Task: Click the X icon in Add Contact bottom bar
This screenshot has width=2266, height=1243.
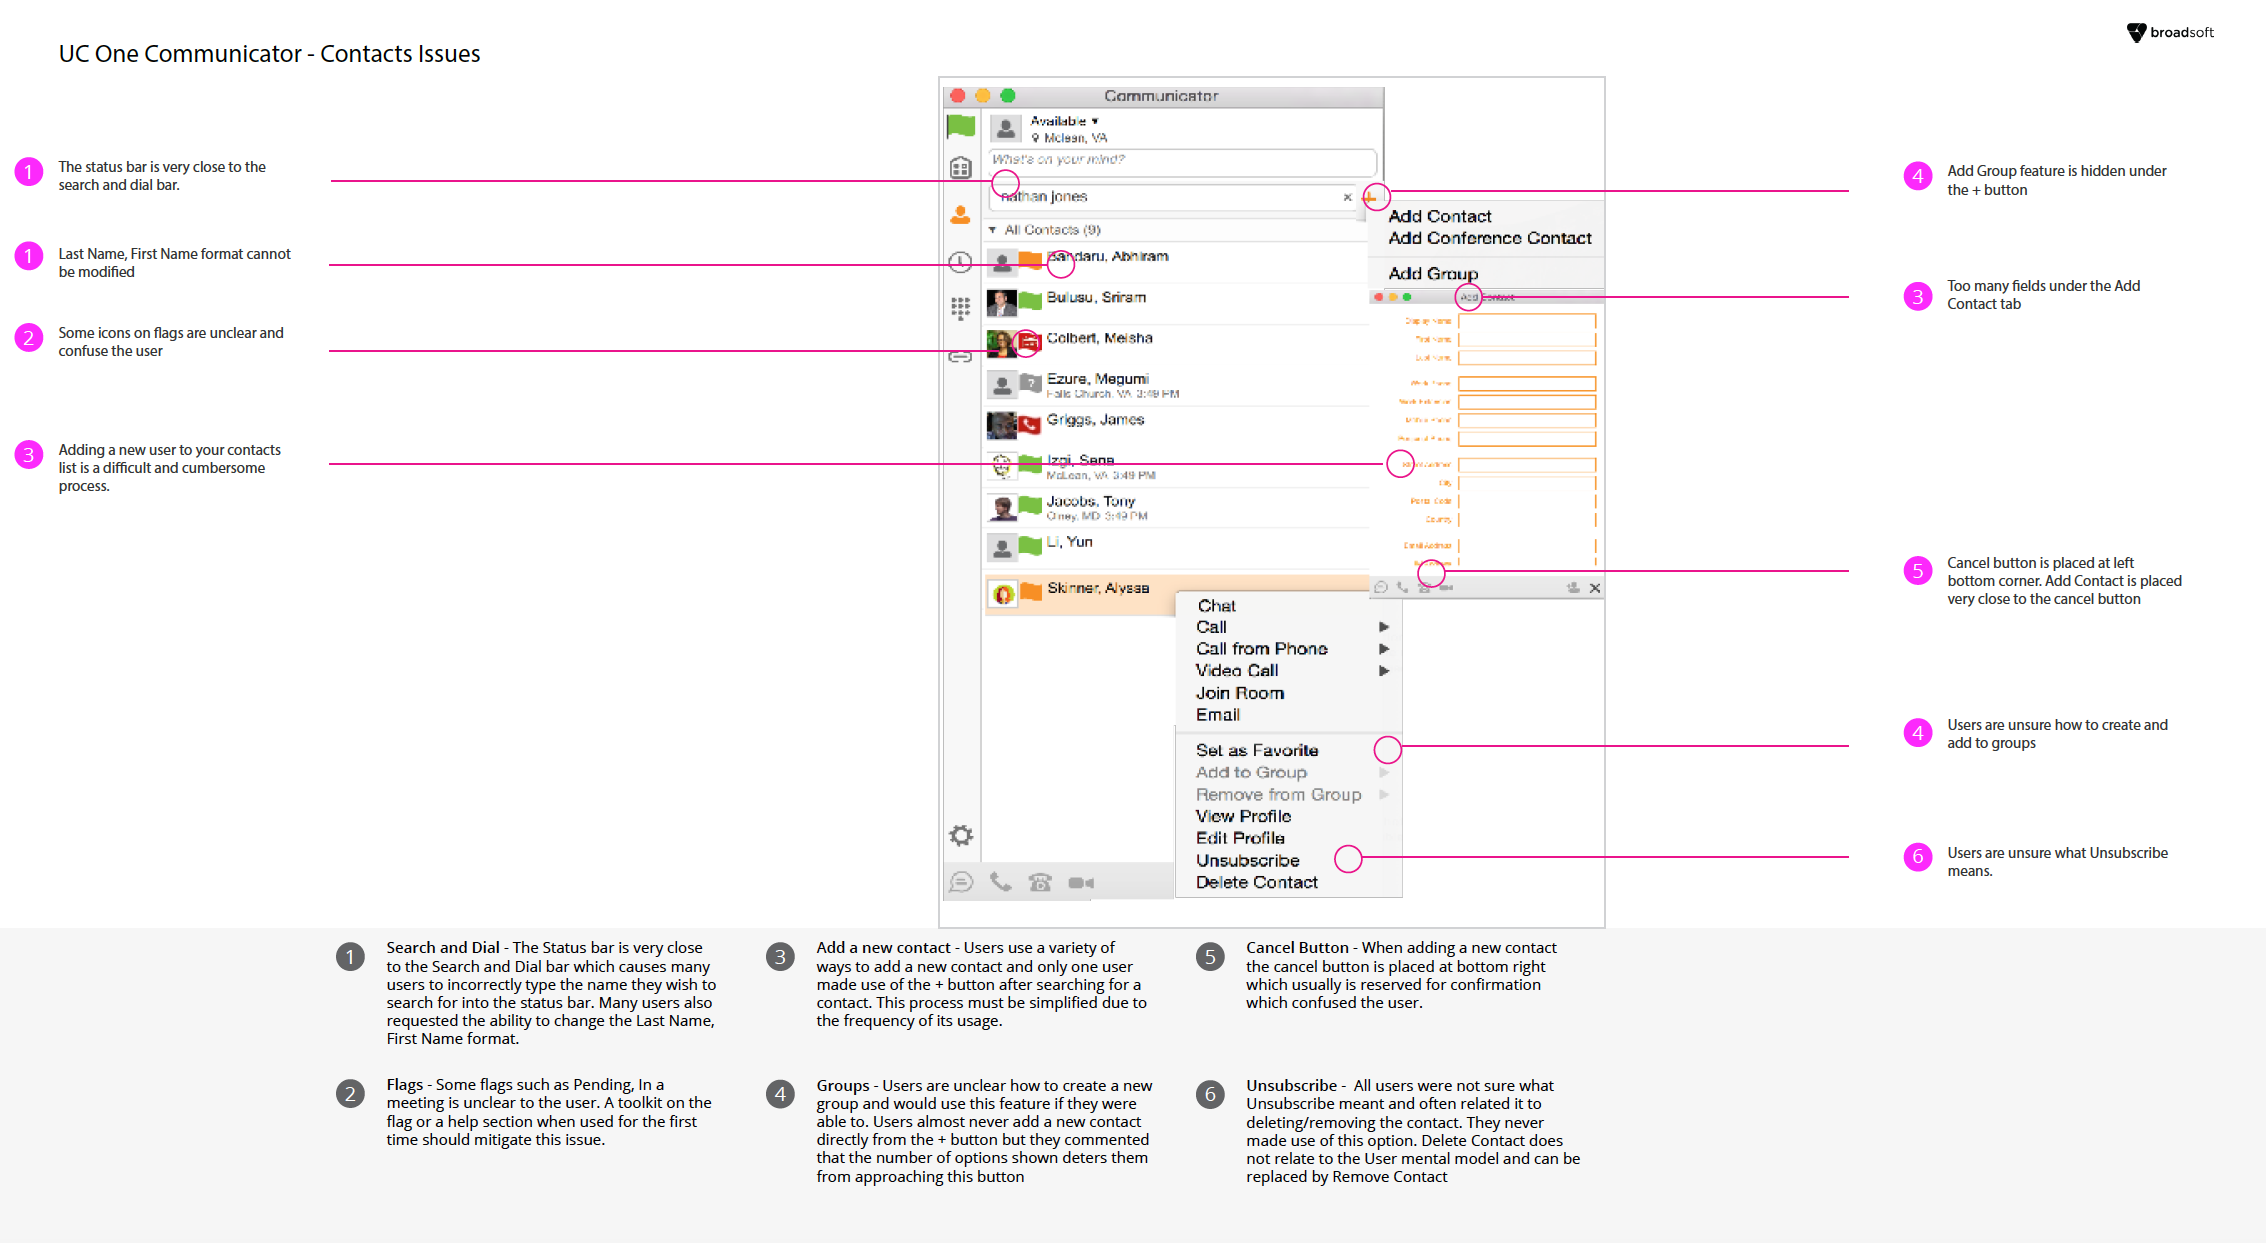Action: coord(1595,588)
